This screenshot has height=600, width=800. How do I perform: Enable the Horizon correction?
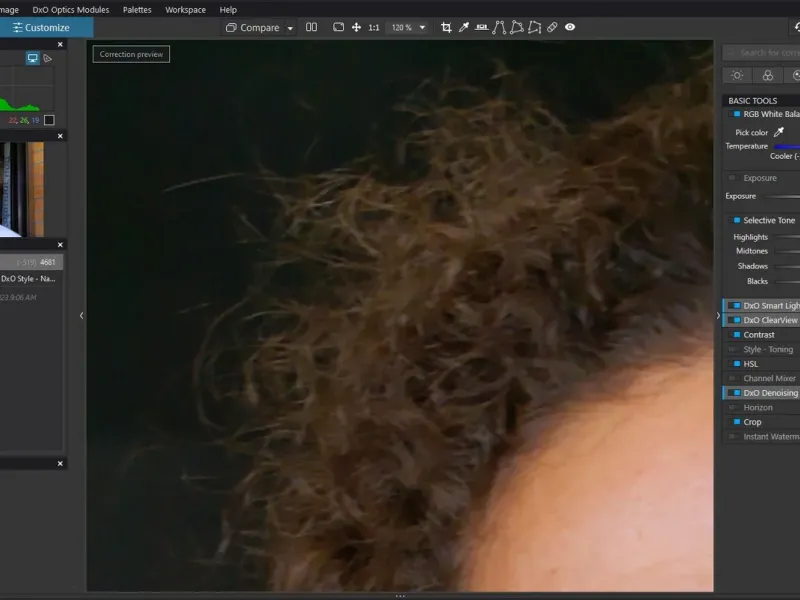point(732,408)
